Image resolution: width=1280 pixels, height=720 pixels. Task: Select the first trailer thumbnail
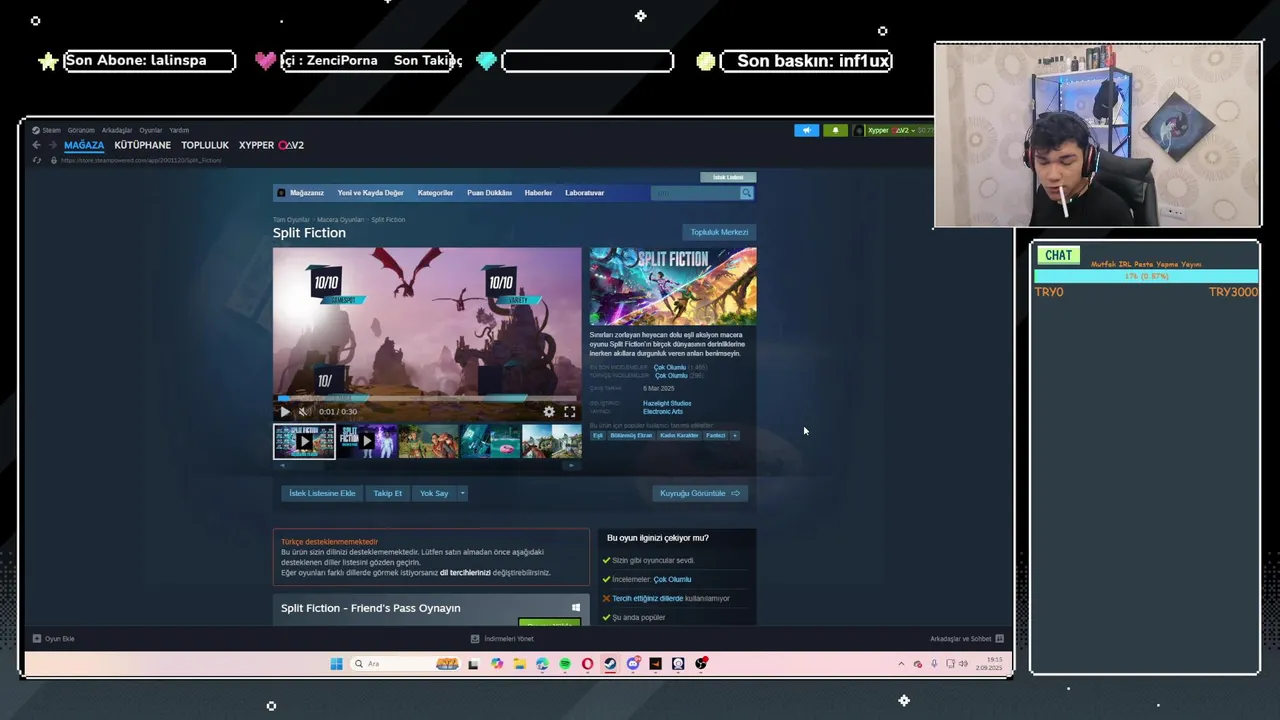[304, 441]
